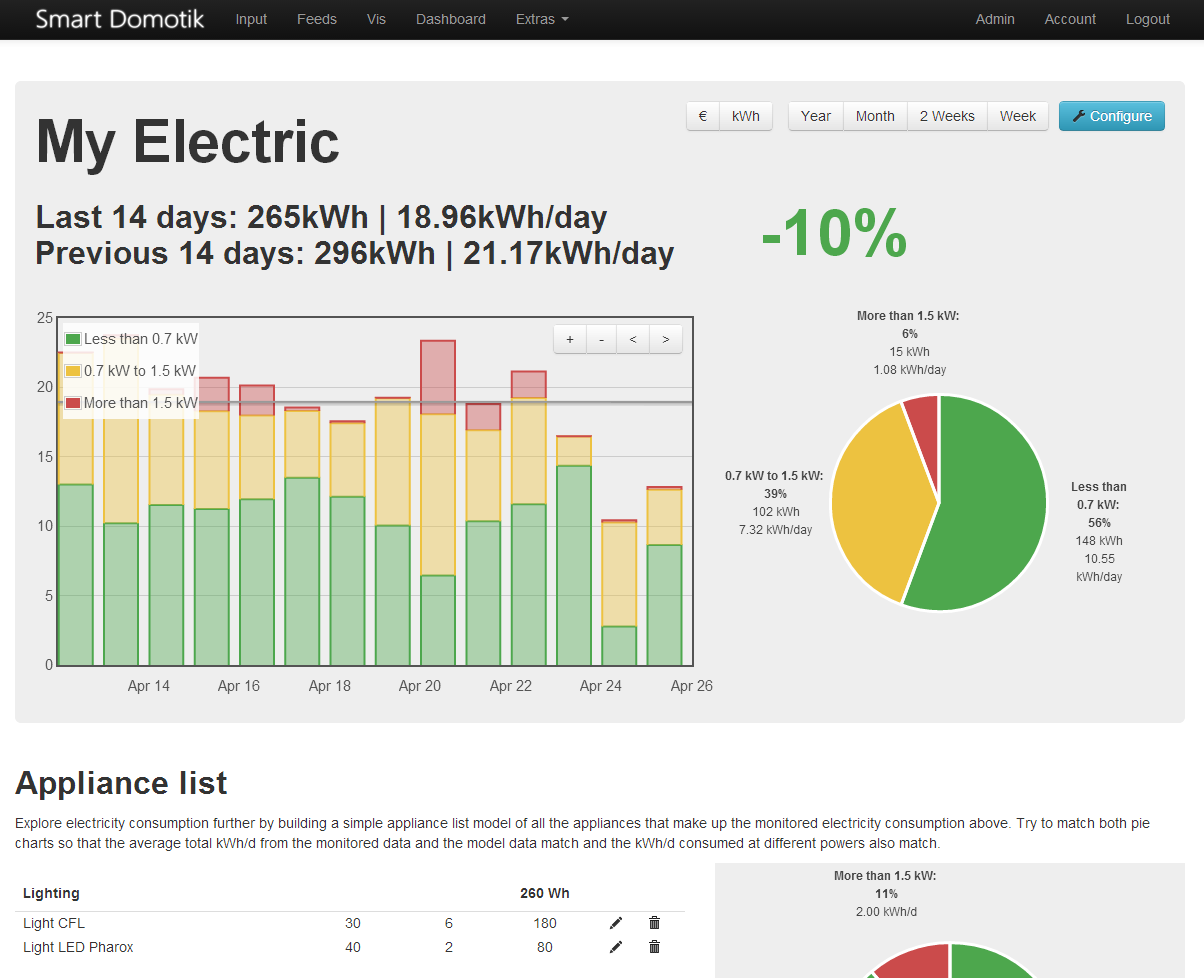Select the Week time range
Viewport: 1204px width, 978px height.
tap(1018, 116)
